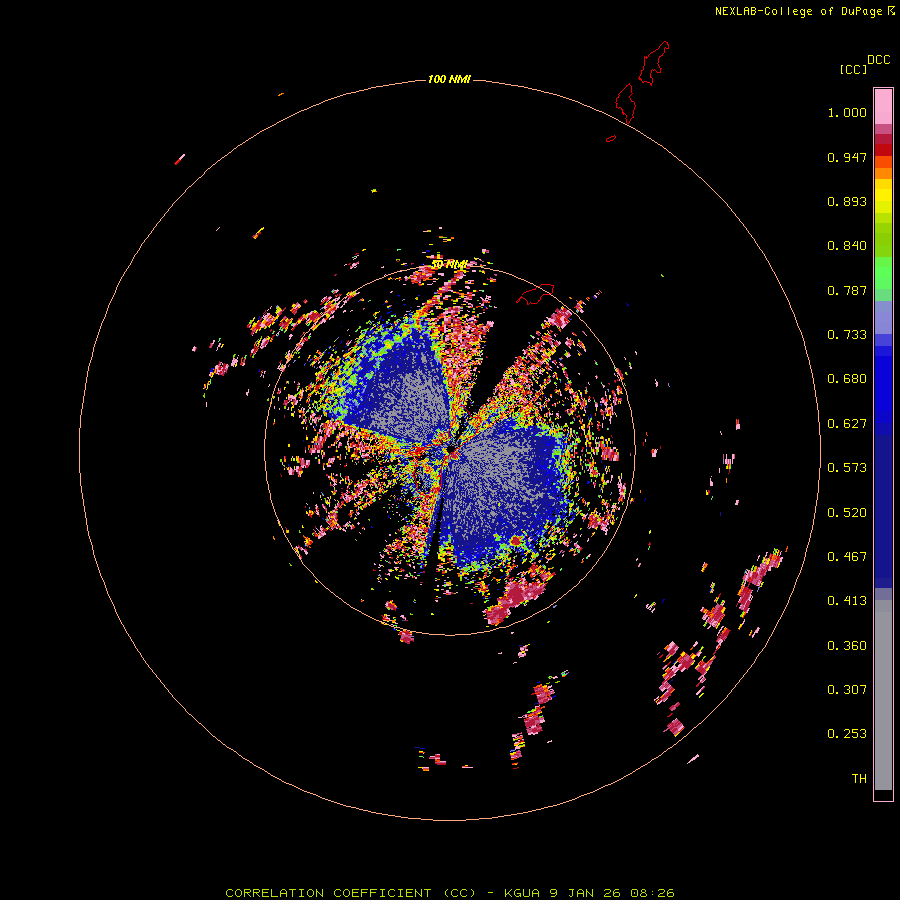The width and height of the screenshot is (900, 900).
Task: Click the DCC label above the color bar
Action: (x=879, y=60)
